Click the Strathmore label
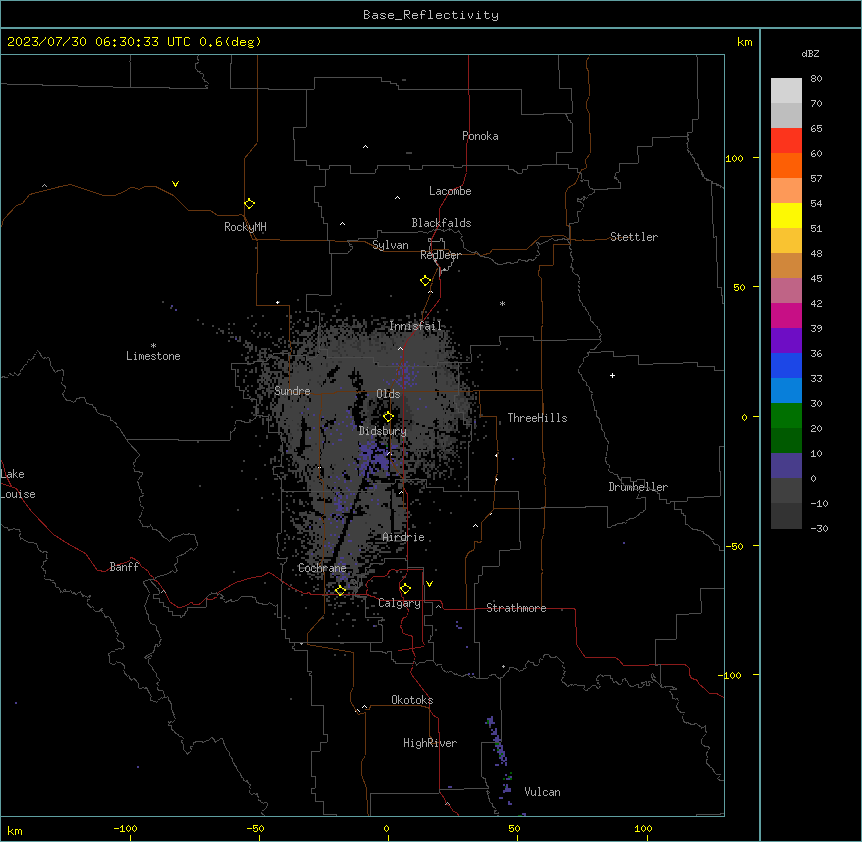862x842 pixels. [516, 608]
